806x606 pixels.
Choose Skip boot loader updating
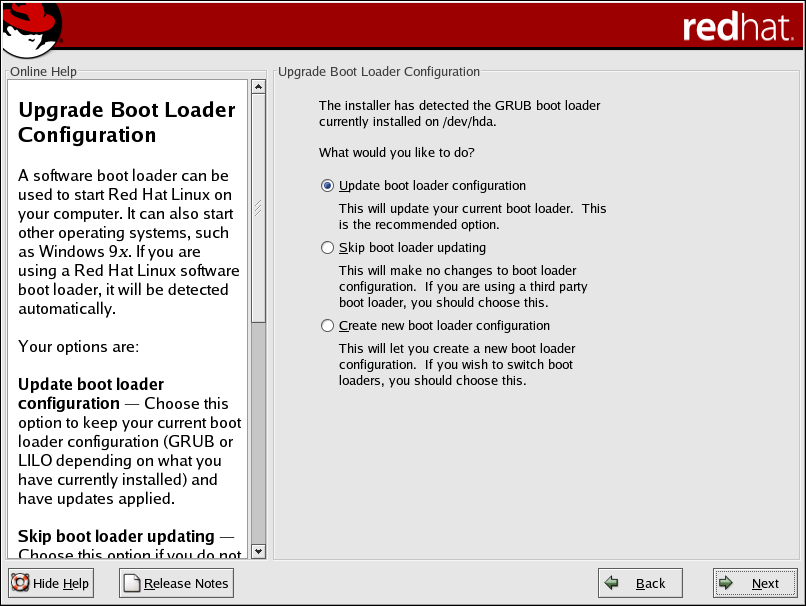point(327,248)
